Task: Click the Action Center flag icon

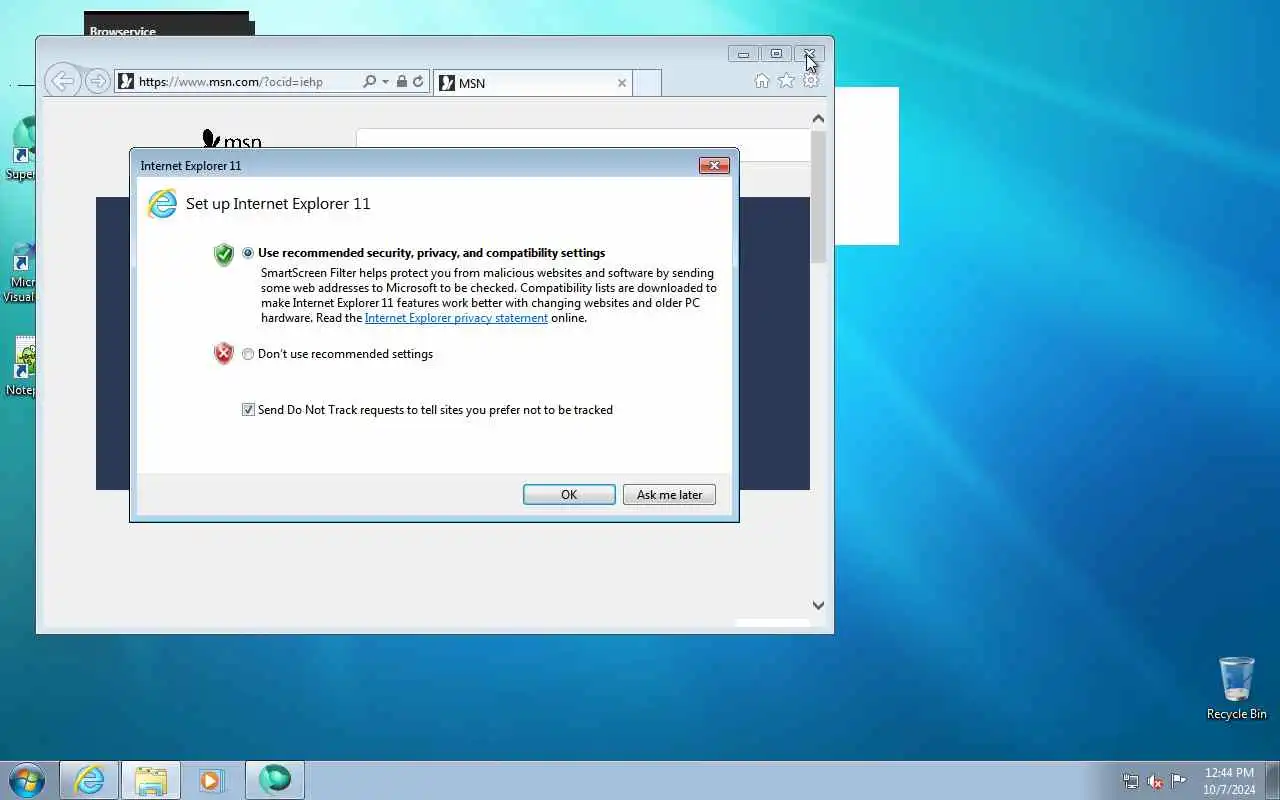Action: point(1179,781)
